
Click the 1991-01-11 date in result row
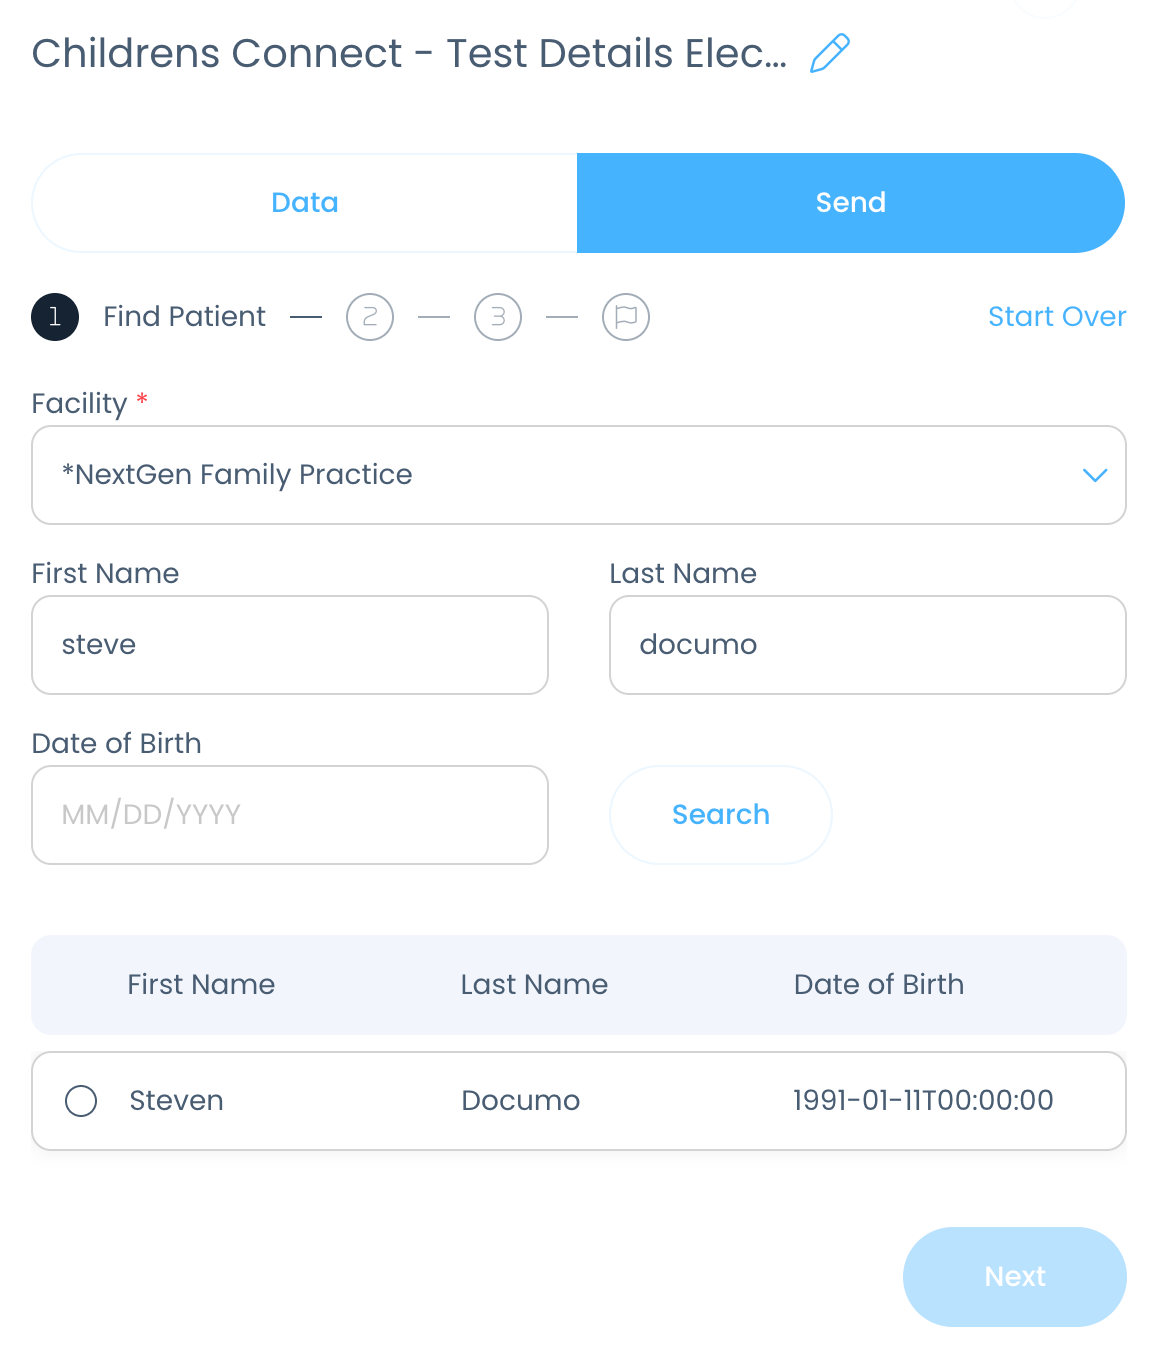tap(923, 1101)
